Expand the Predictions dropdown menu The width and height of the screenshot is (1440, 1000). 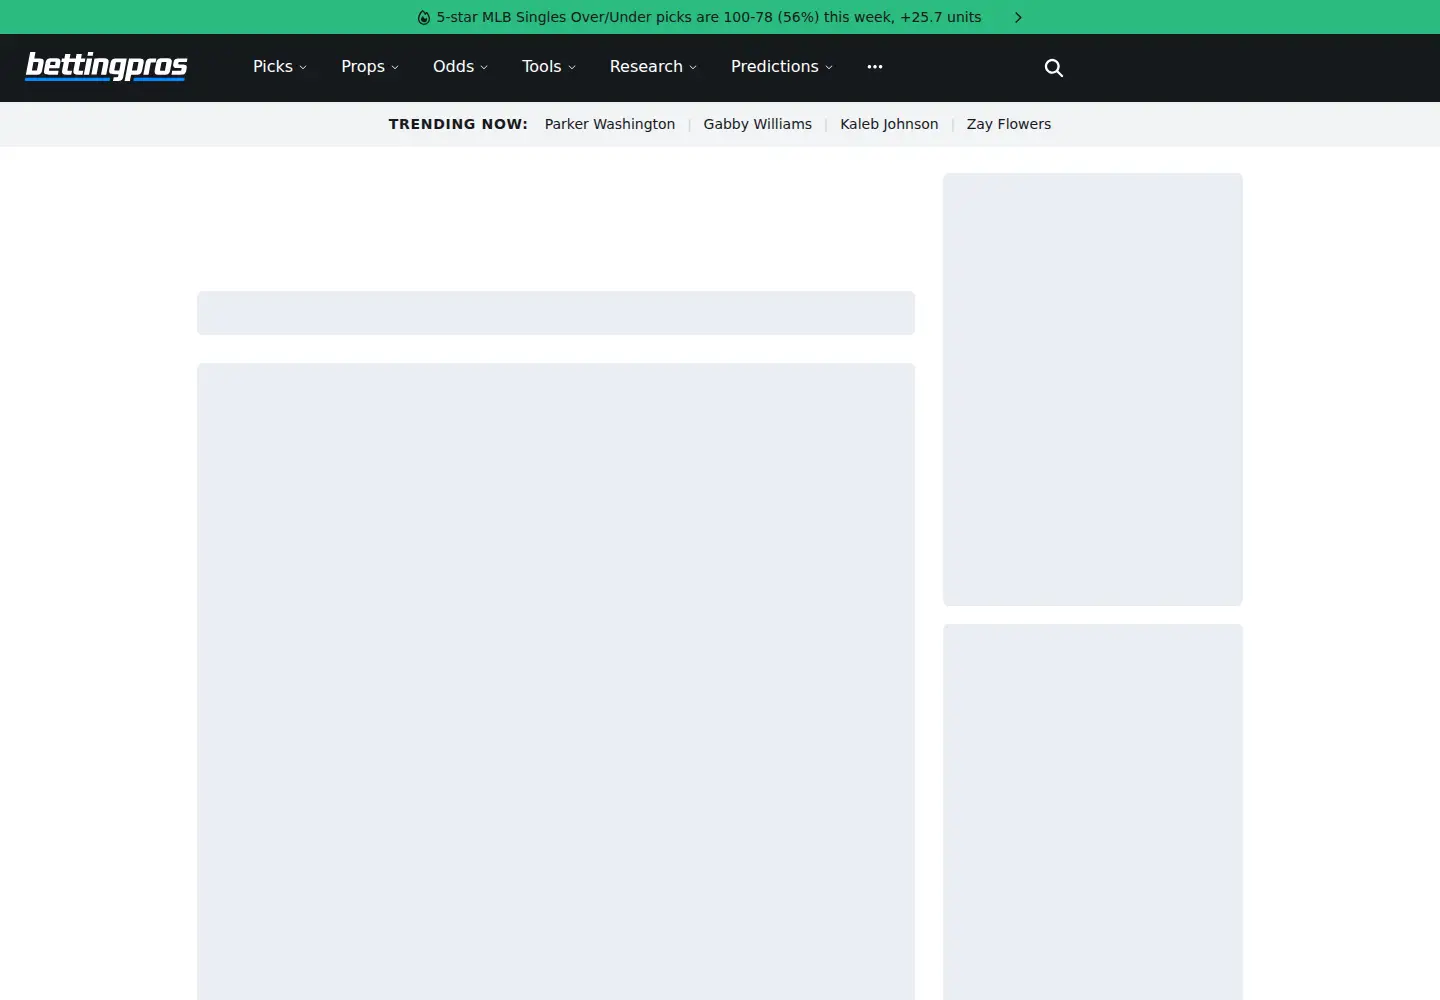[782, 67]
